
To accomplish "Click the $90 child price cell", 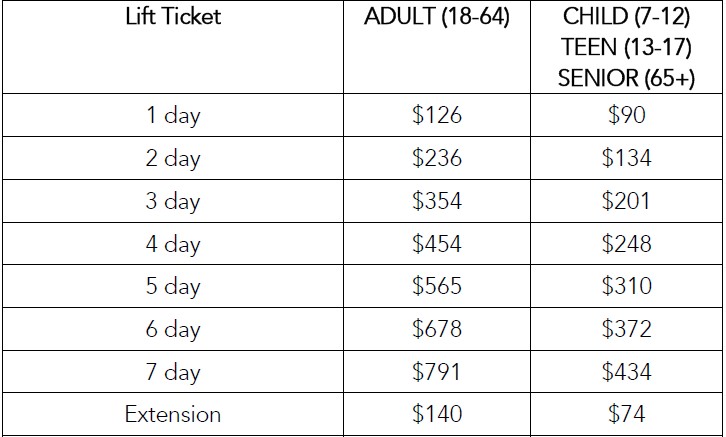I will 626,115.
